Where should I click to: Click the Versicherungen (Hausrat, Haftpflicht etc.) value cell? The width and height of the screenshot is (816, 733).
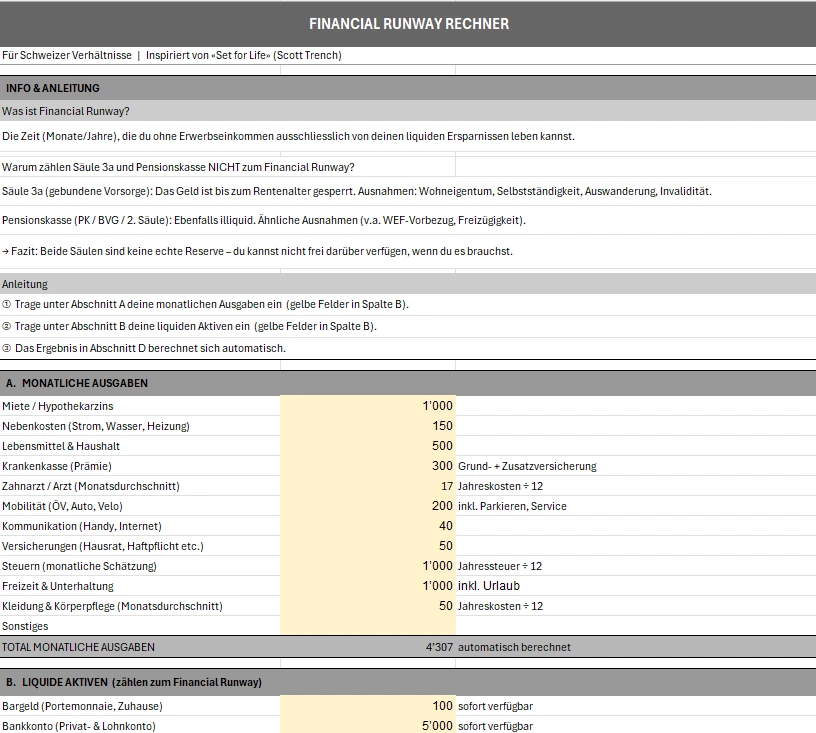[368, 546]
